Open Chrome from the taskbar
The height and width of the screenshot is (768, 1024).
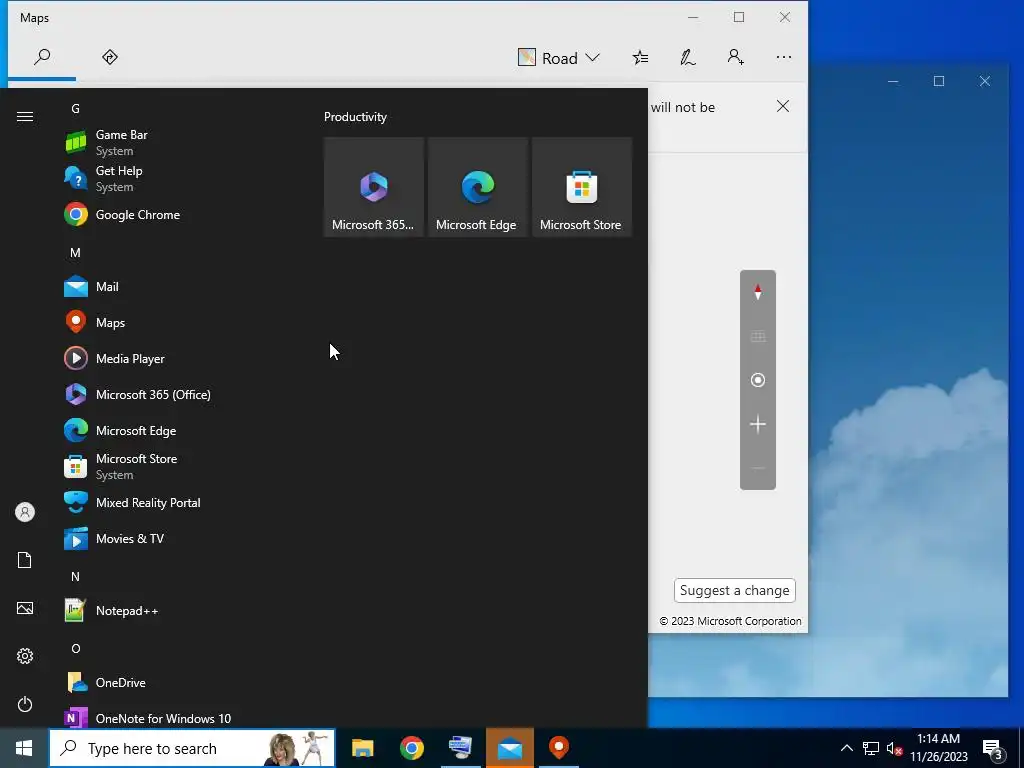[x=411, y=748]
